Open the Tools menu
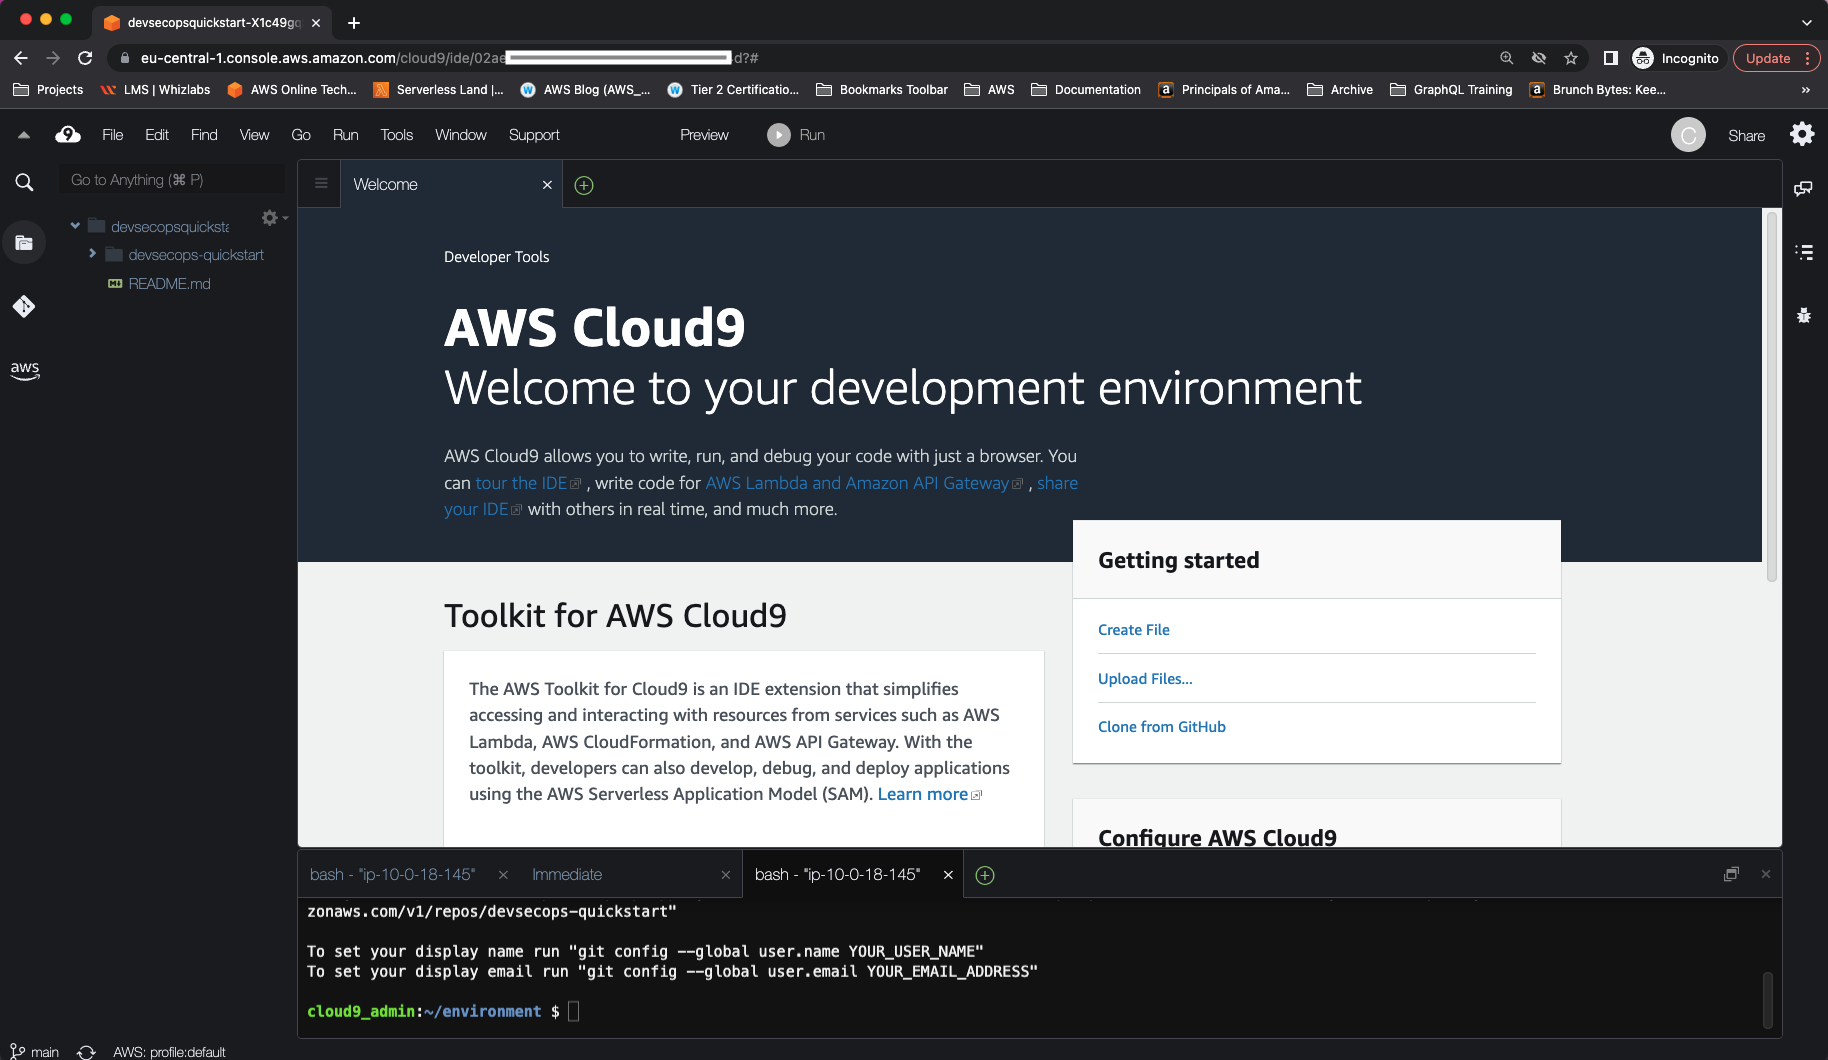This screenshot has height=1060, width=1828. coord(396,135)
